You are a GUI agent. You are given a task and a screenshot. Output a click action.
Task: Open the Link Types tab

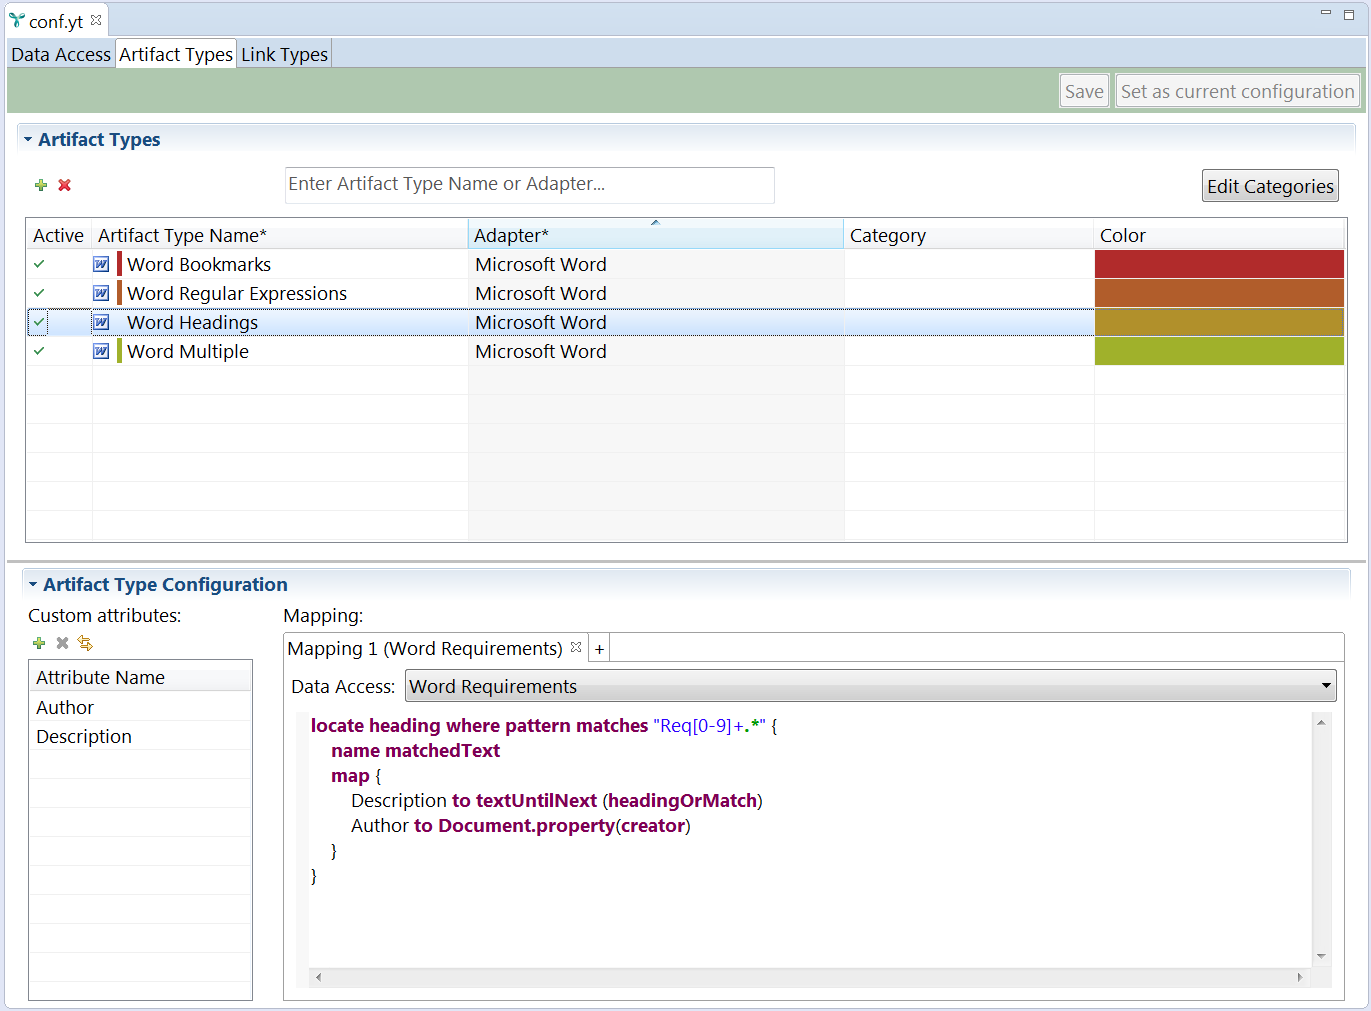tap(284, 54)
